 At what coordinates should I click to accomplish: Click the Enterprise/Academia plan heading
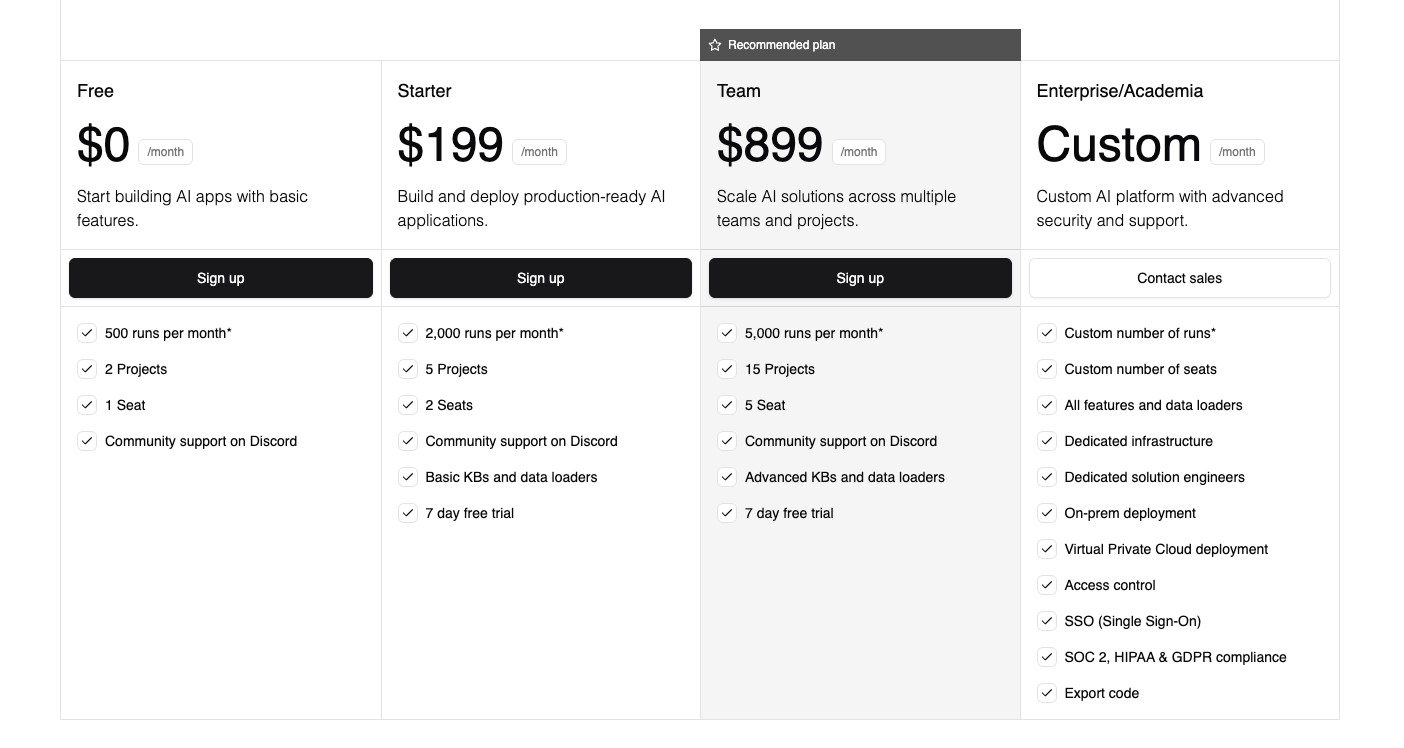(1119, 91)
